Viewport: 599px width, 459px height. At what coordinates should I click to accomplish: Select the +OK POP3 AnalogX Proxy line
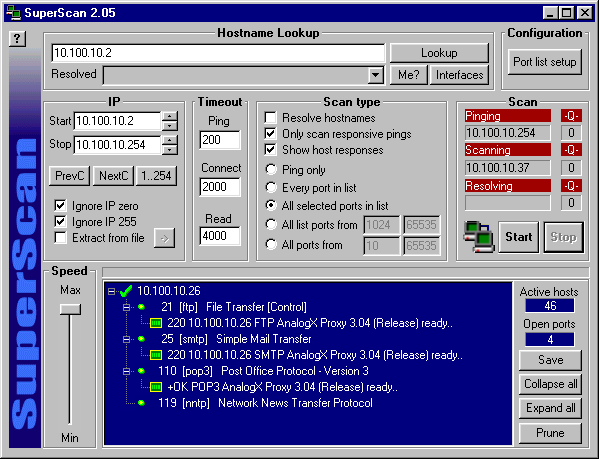click(282, 387)
